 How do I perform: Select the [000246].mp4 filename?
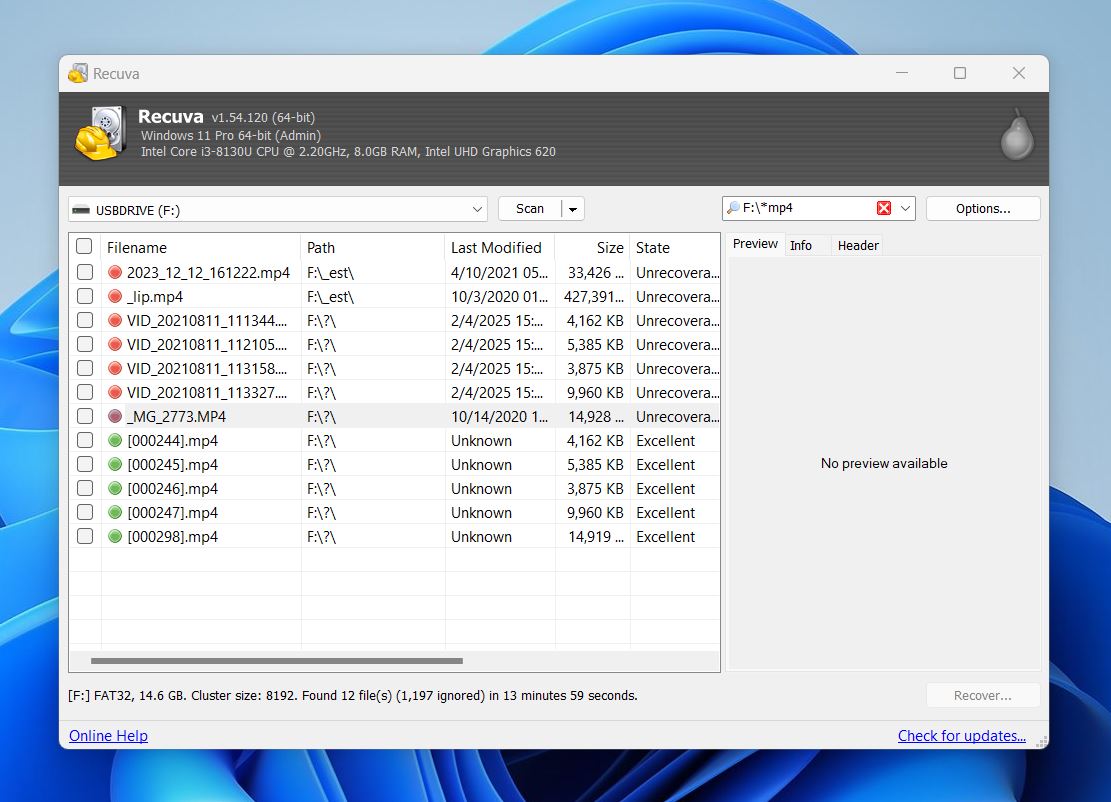pos(172,489)
